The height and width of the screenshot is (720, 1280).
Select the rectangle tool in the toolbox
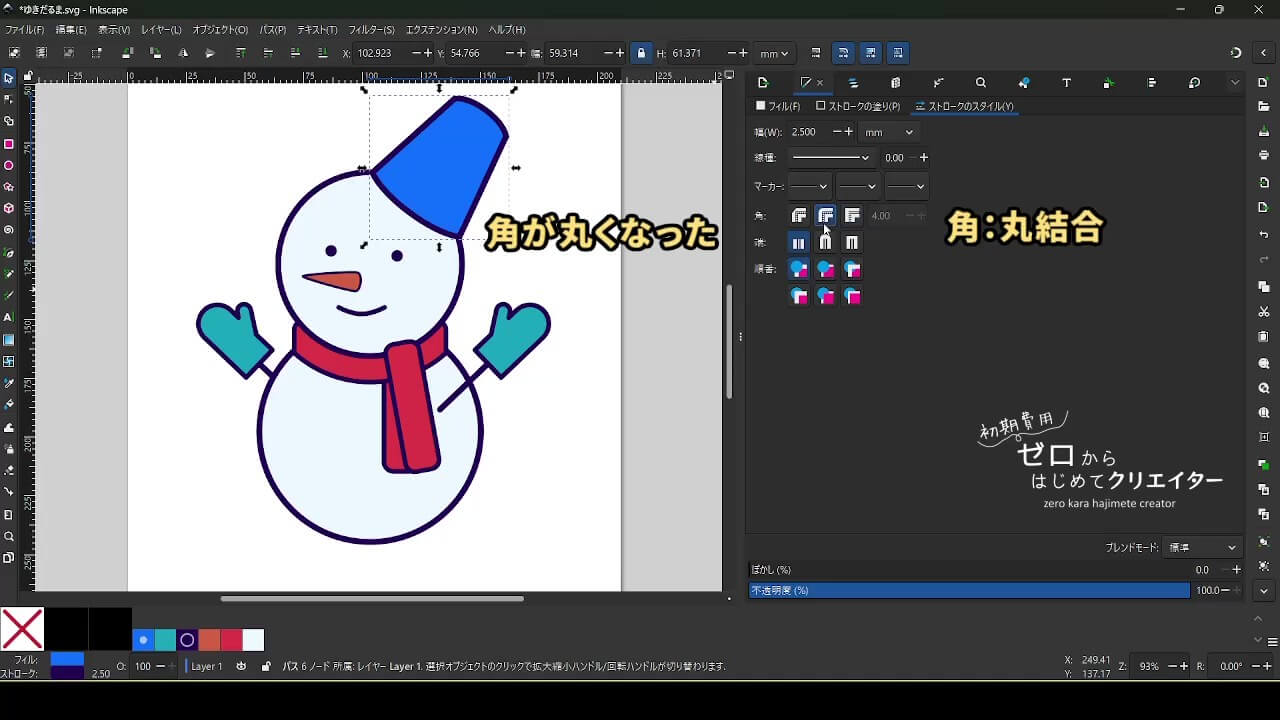pyautogui.click(x=9, y=144)
